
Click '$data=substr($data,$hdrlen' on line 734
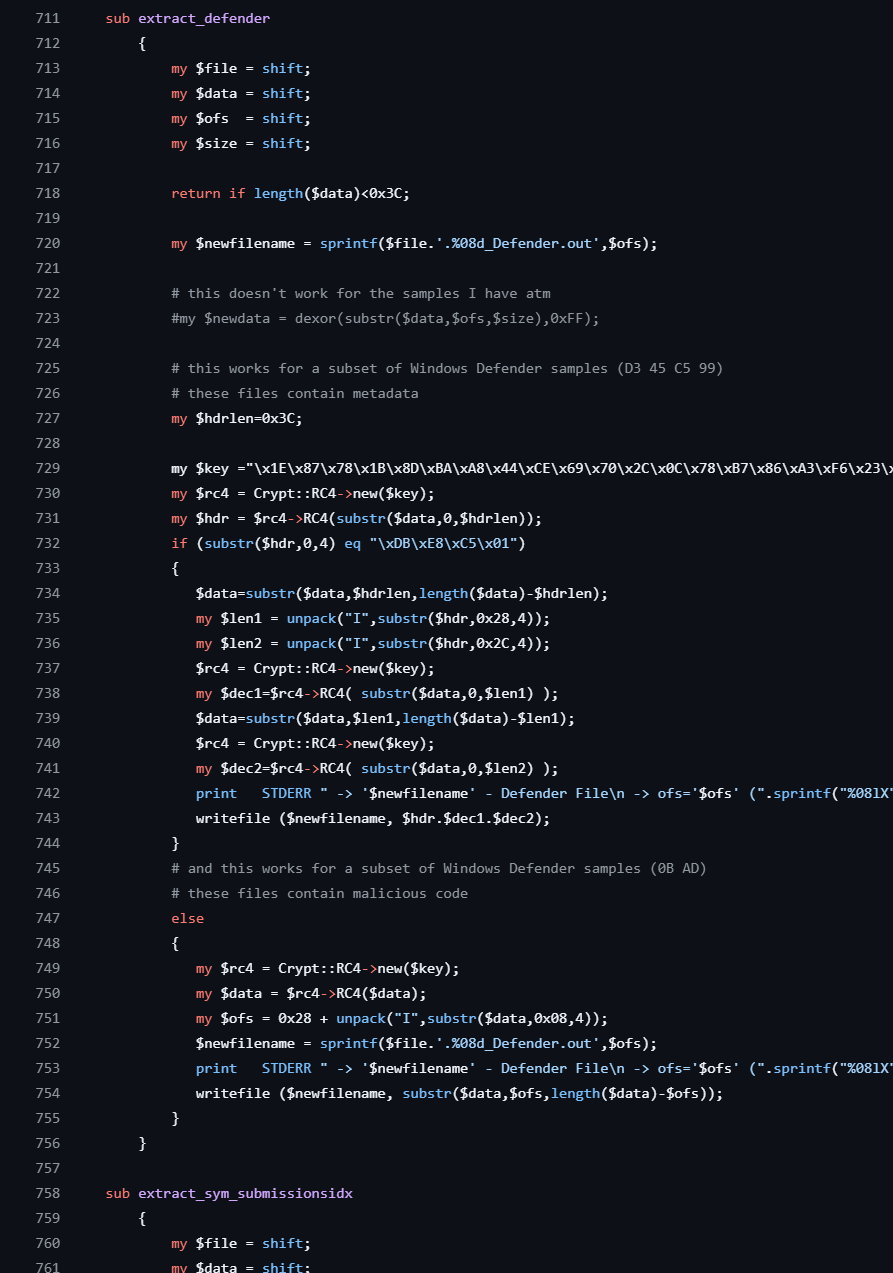coord(402,593)
